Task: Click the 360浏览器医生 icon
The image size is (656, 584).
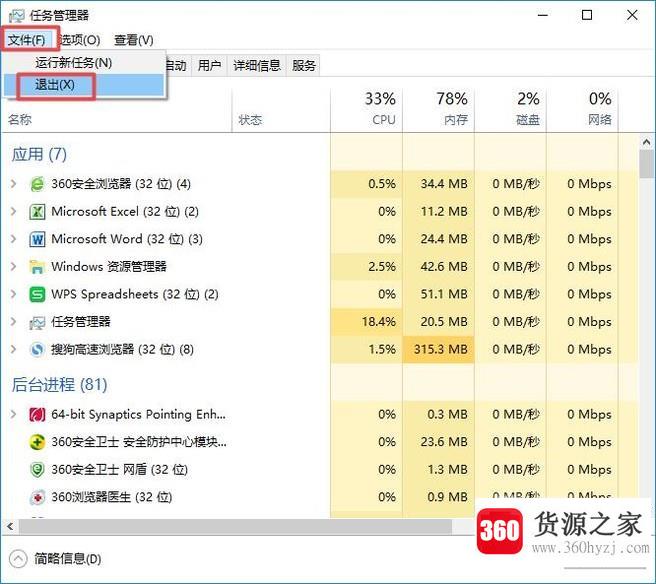Action: (37, 497)
